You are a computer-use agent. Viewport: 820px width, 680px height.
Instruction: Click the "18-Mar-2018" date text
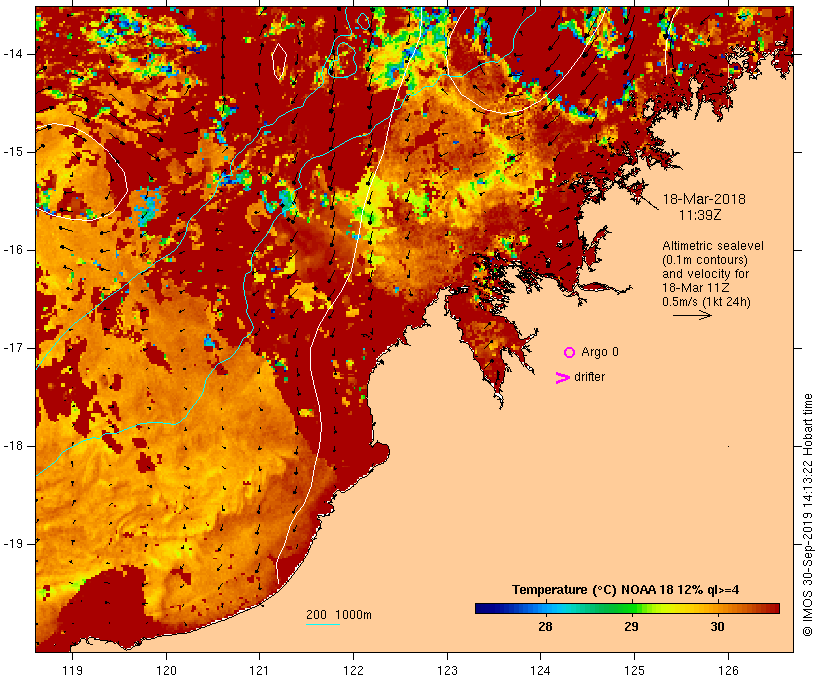(704, 199)
